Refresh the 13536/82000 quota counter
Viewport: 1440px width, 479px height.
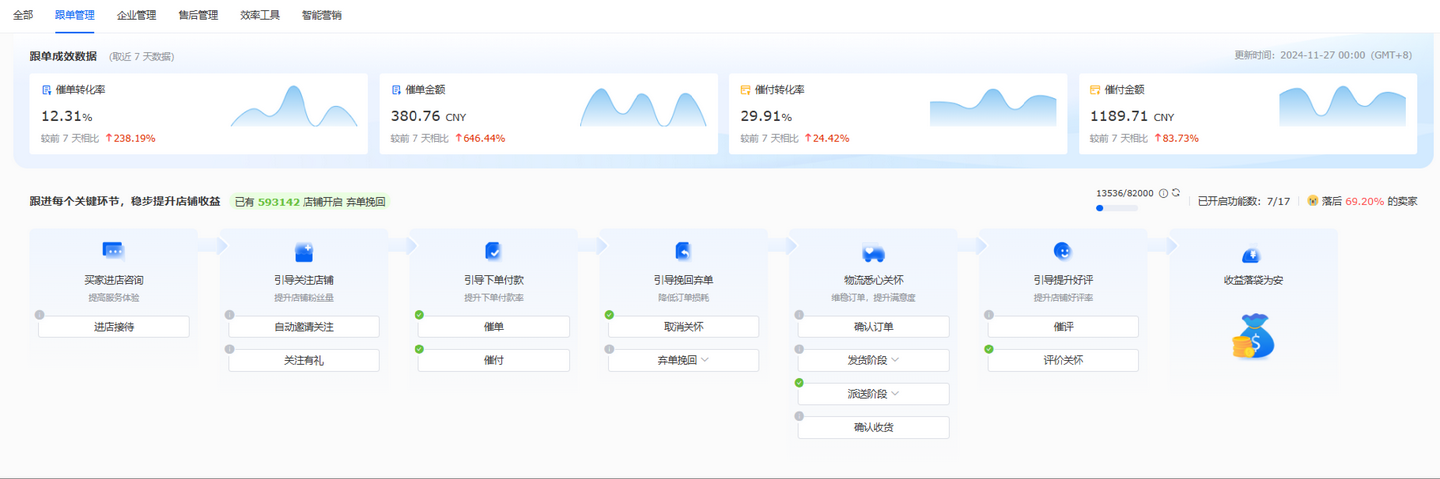[1176, 193]
